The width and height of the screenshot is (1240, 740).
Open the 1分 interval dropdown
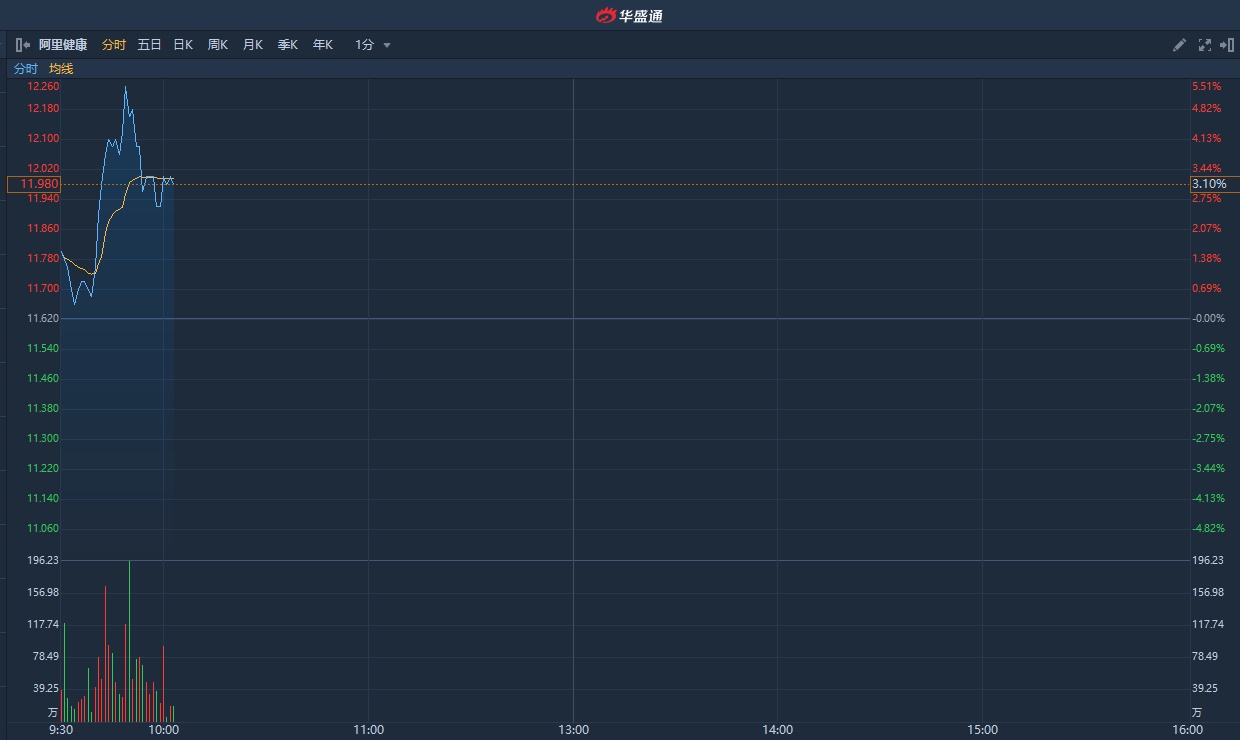(372, 45)
